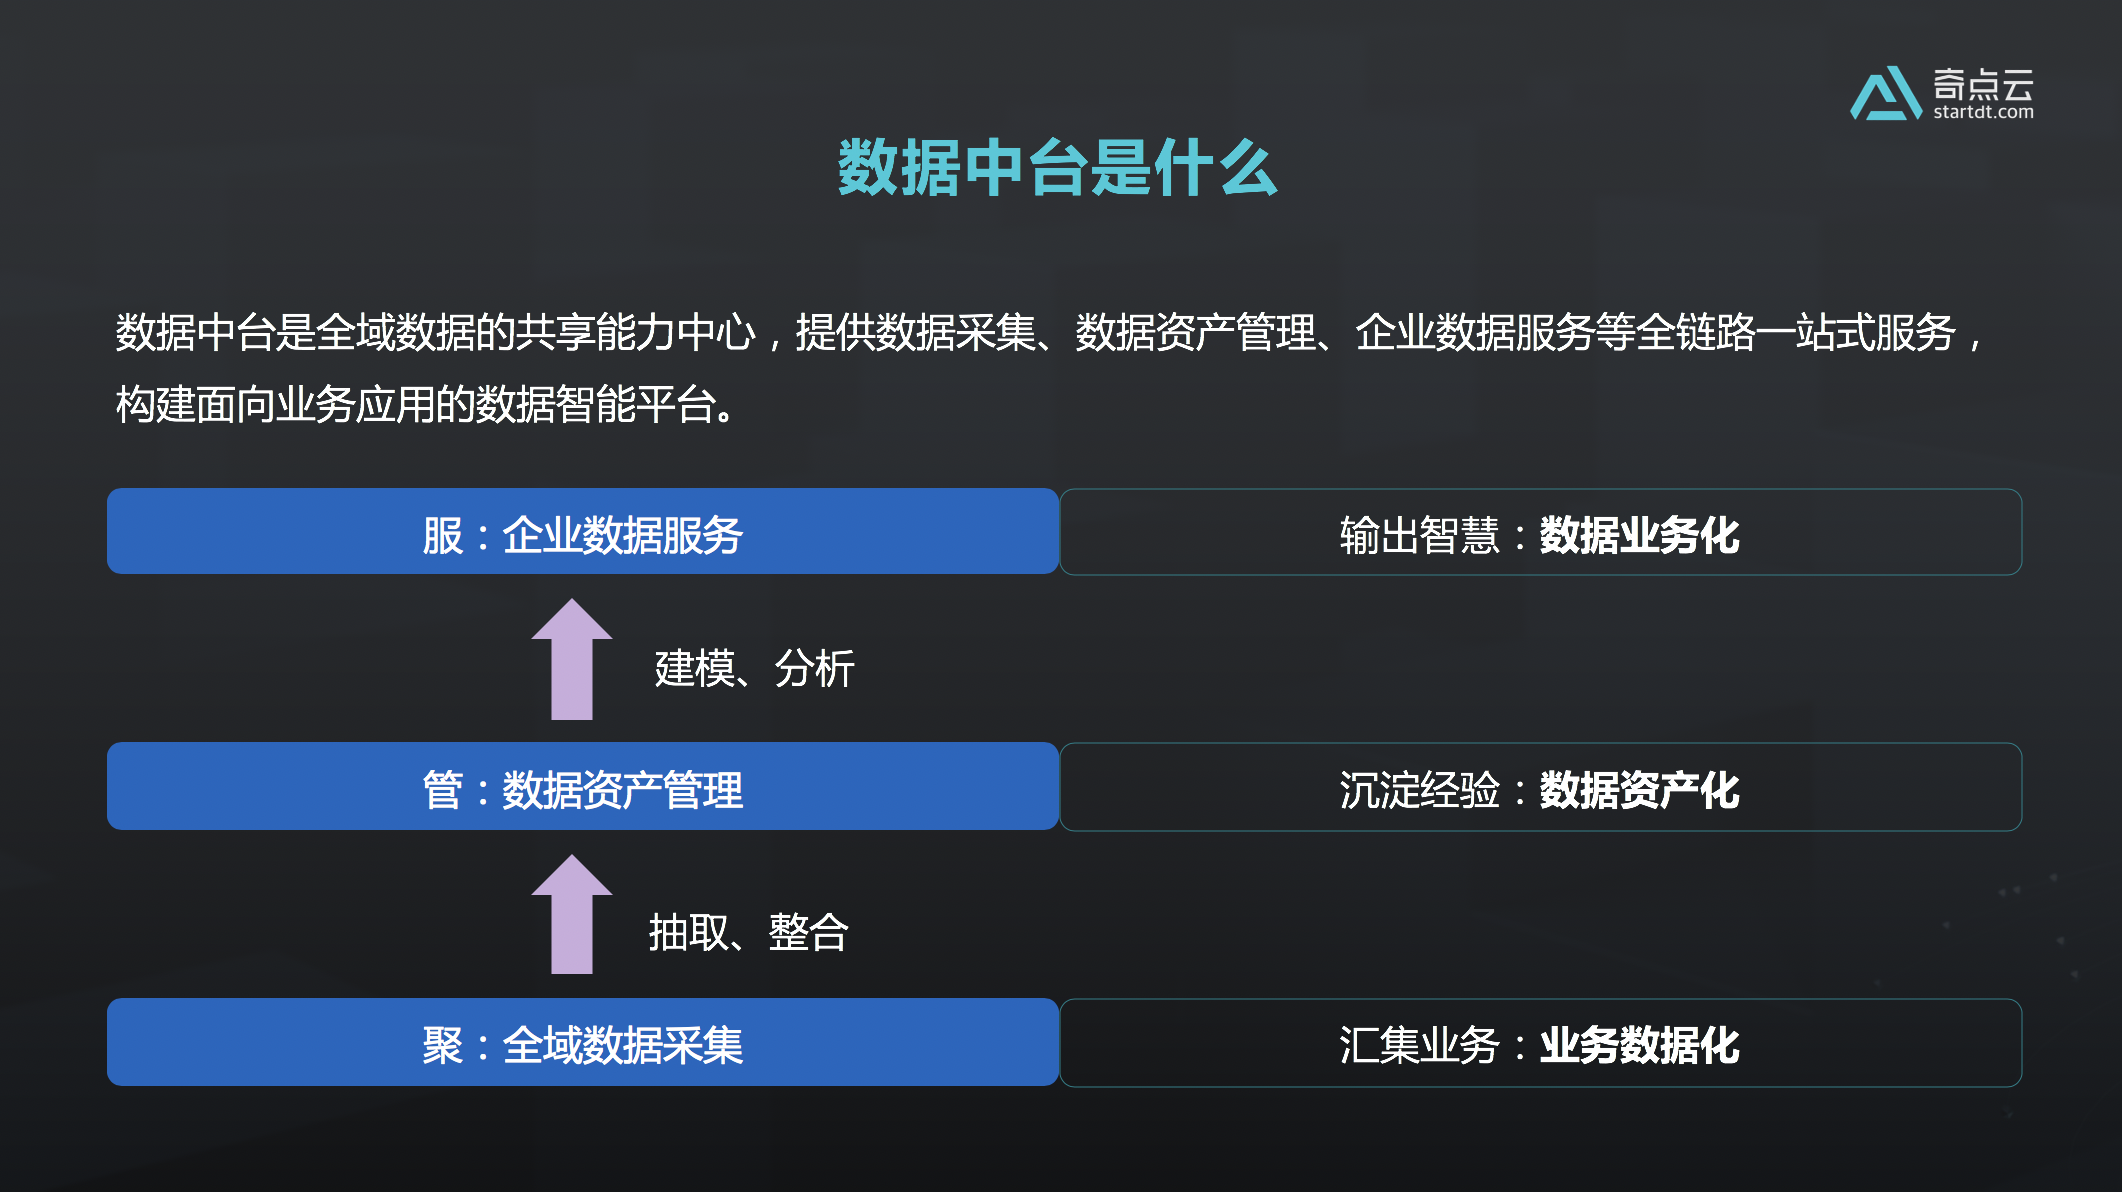
Task: Select the blue box 服：企业数据服务
Action: click(x=582, y=533)
